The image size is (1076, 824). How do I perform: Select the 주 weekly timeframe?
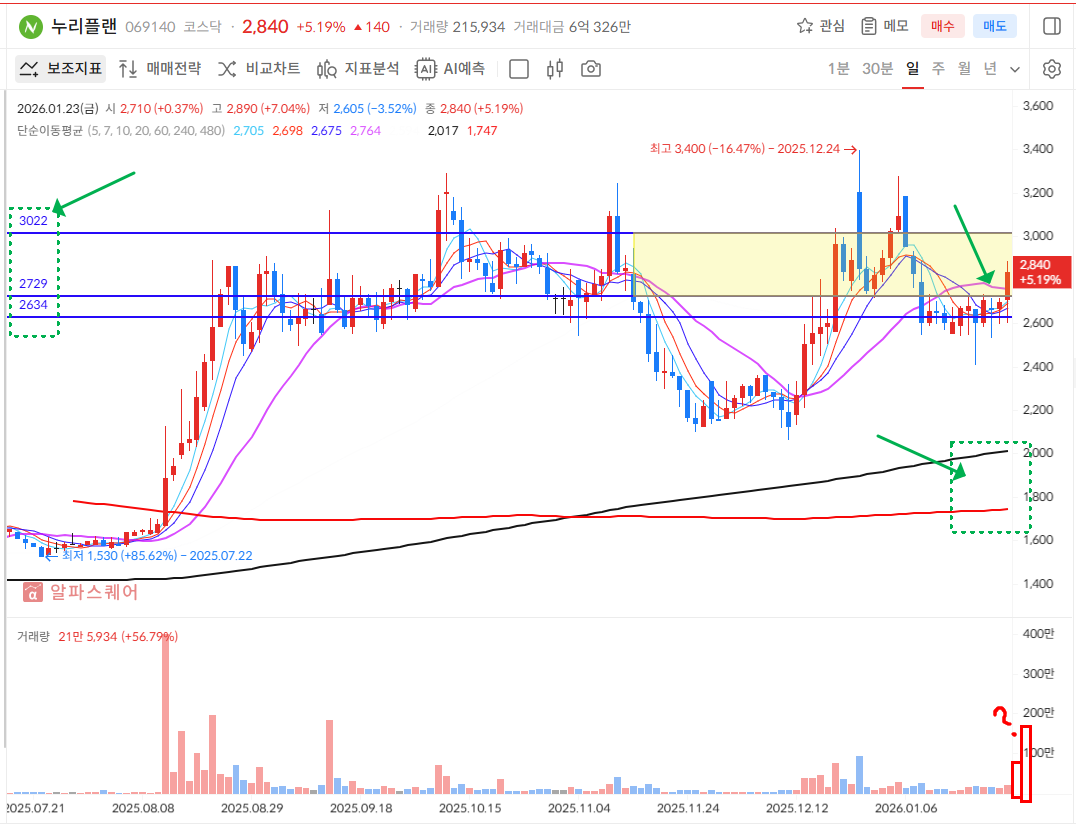click(938, 69)
